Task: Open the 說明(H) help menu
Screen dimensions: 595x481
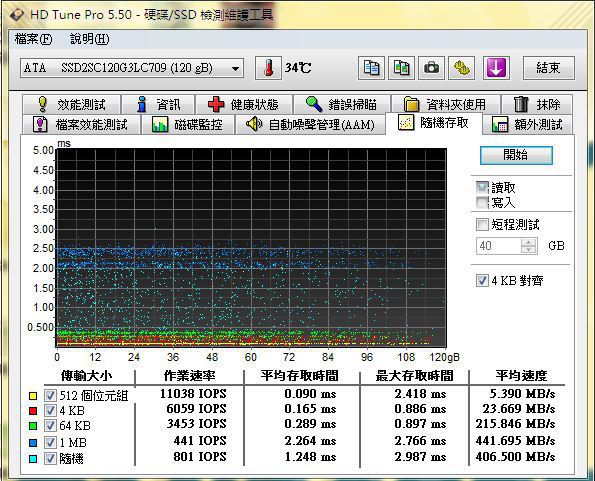Action: click(90, 39)
